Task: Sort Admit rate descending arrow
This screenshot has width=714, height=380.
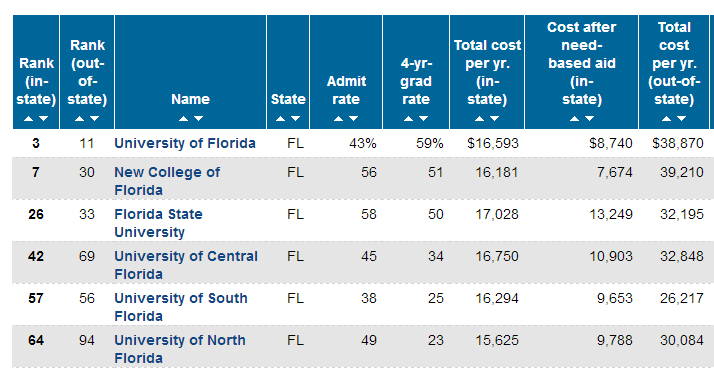Action: point(353,118)
